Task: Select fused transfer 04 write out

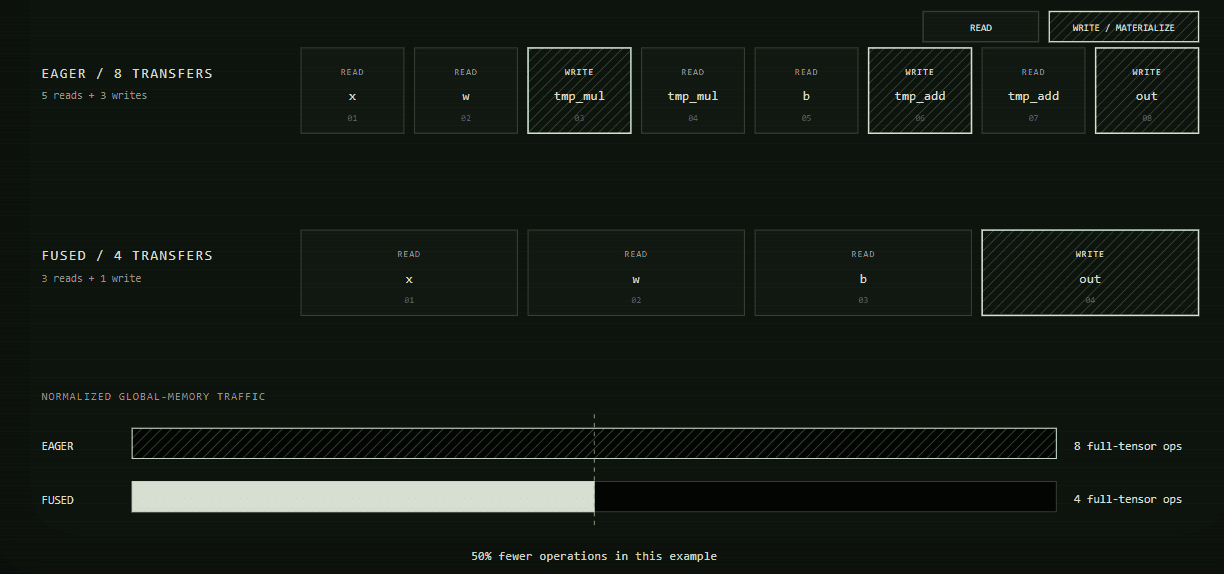Action: 1090,273
